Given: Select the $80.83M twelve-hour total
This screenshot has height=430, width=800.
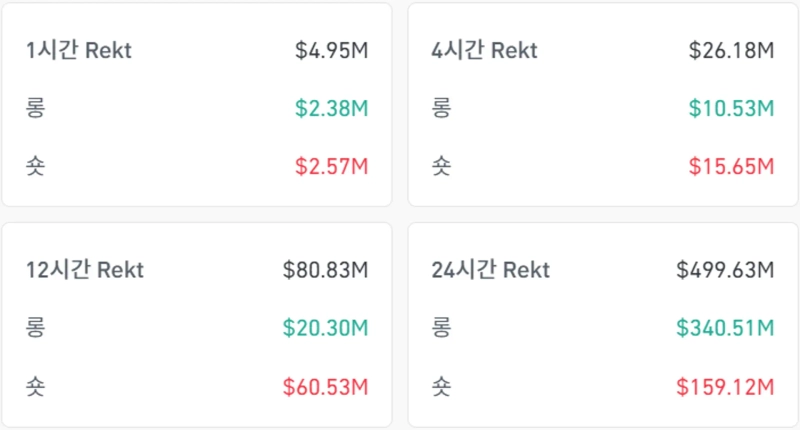Looking at the screenshot, I should click(x=326, y=270).
